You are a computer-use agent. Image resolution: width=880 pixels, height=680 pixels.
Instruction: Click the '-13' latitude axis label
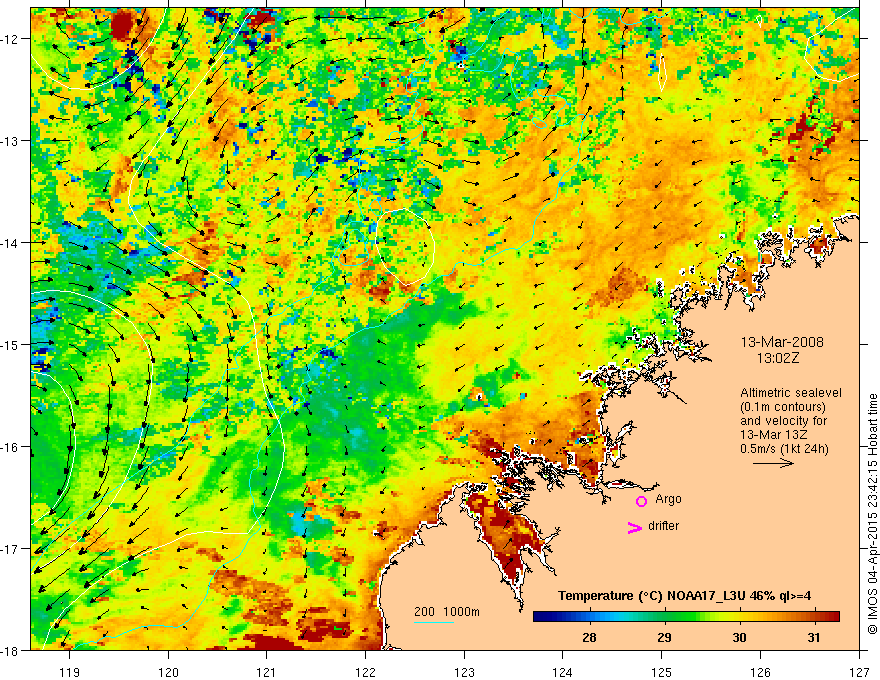point(11,141)
